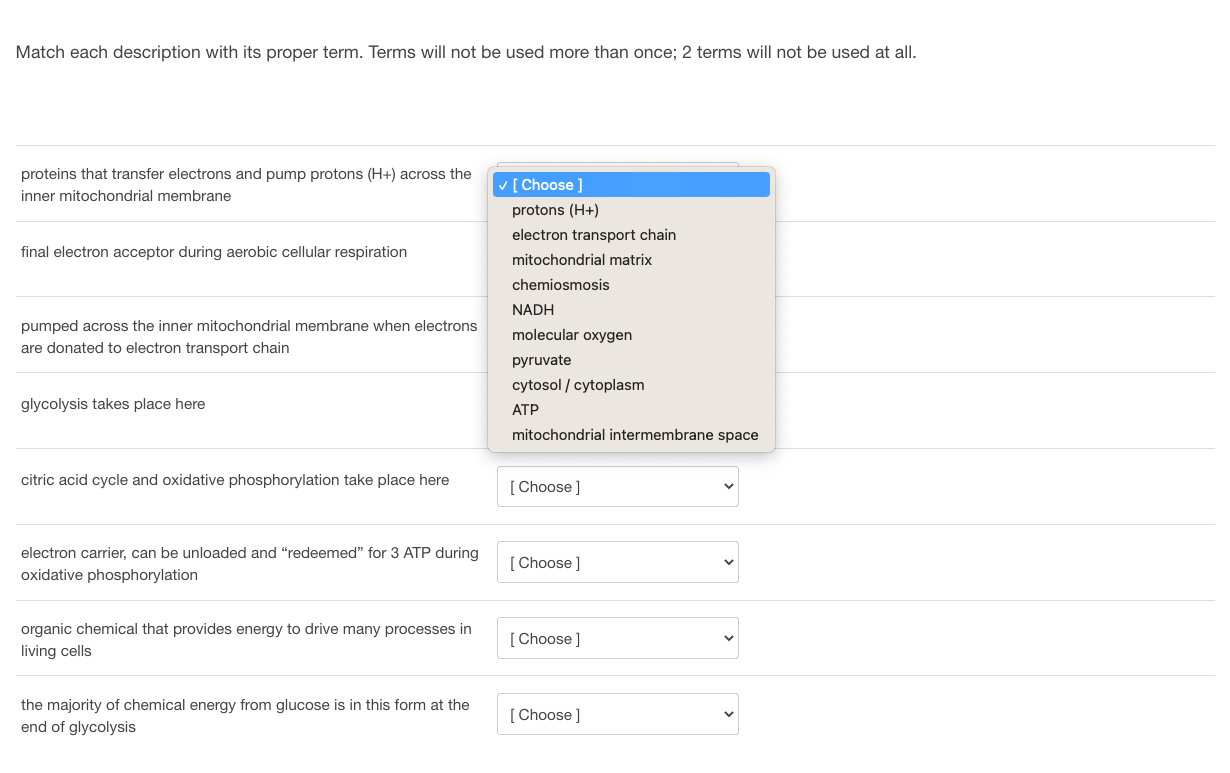This screenshot has height=773, width=1230.
Task: Select the highlighted '[ Choose ]' placeholder option
Action: (631, 185)
